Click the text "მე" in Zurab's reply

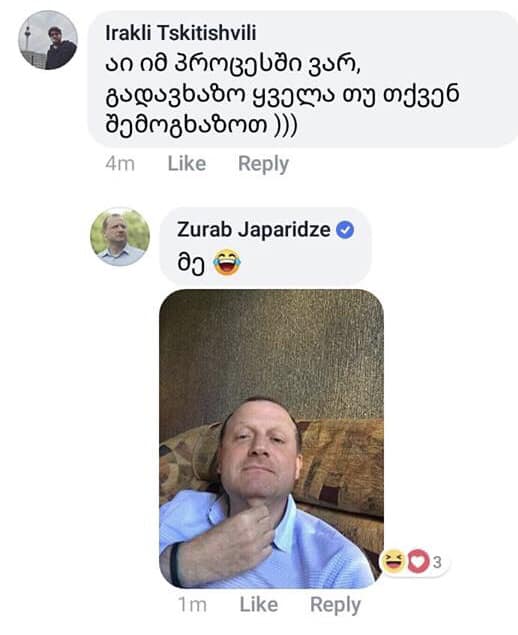coord(191,262)
